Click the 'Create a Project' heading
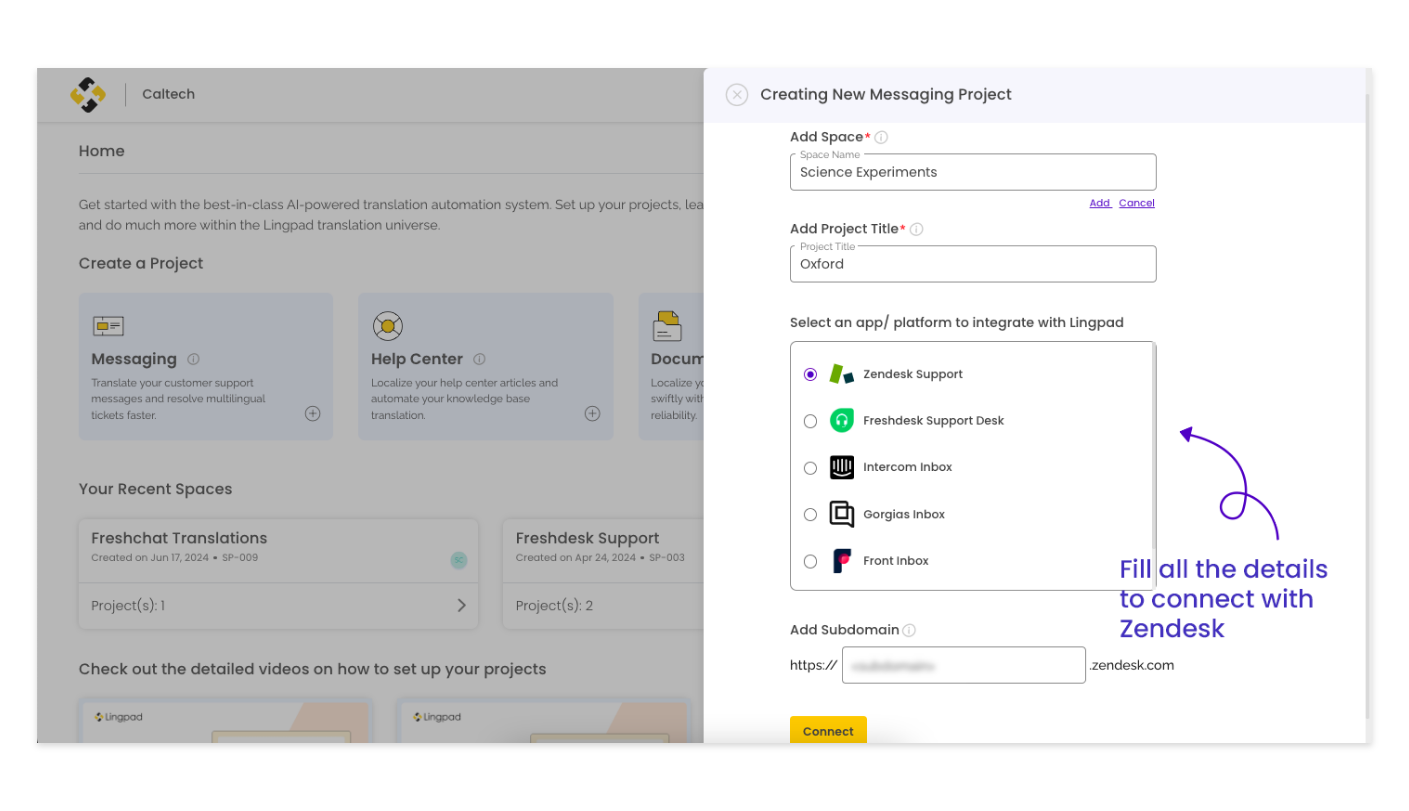This screenshot has height=811, width=1409. tap(141, 263)
